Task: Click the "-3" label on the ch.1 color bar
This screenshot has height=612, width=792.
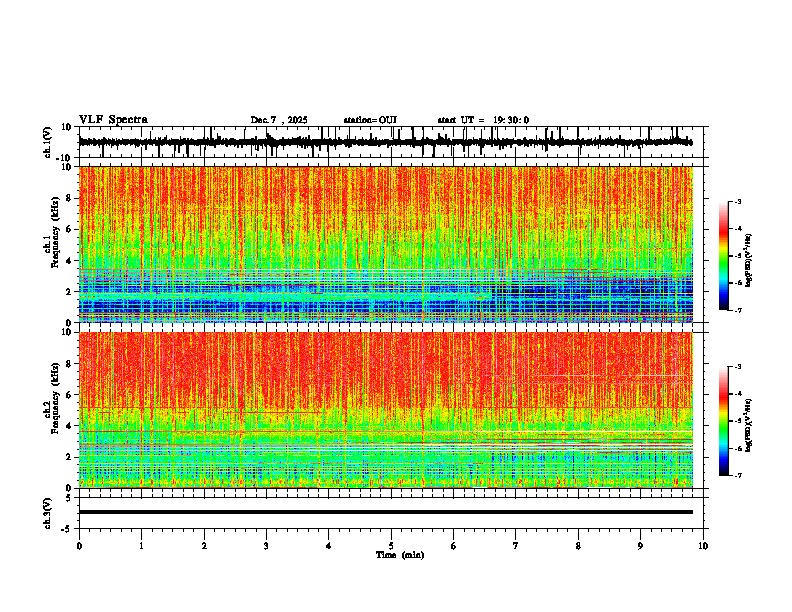Action: pos(738,201)
